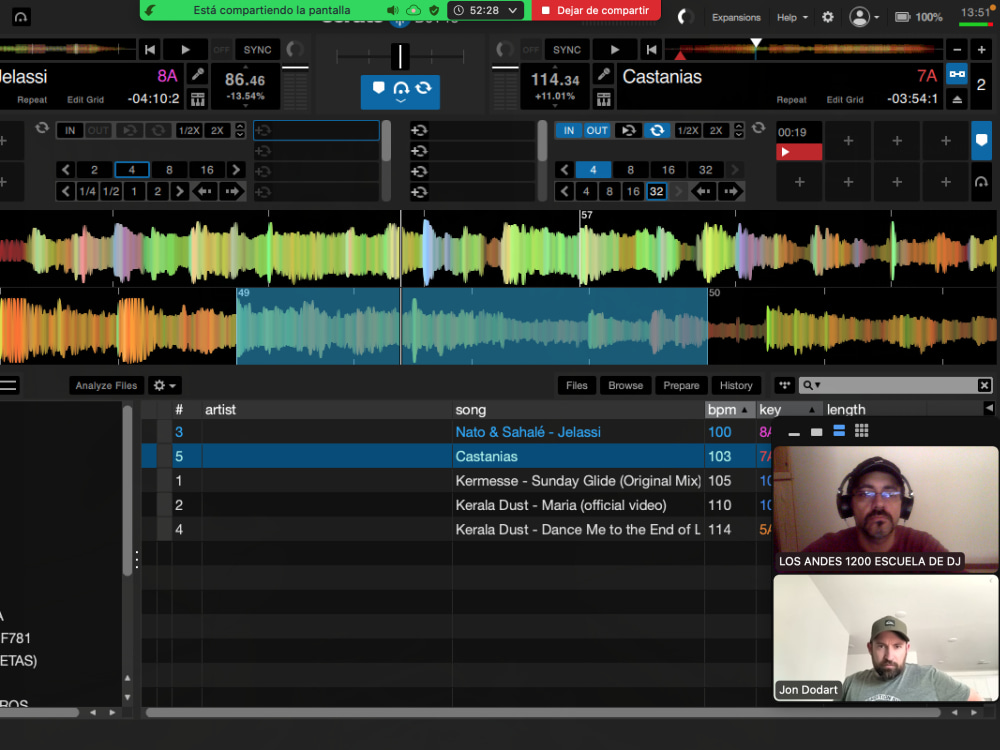Click loop slot stepper on left deck
Screen dimensions: 1000x750
[240, 131]
